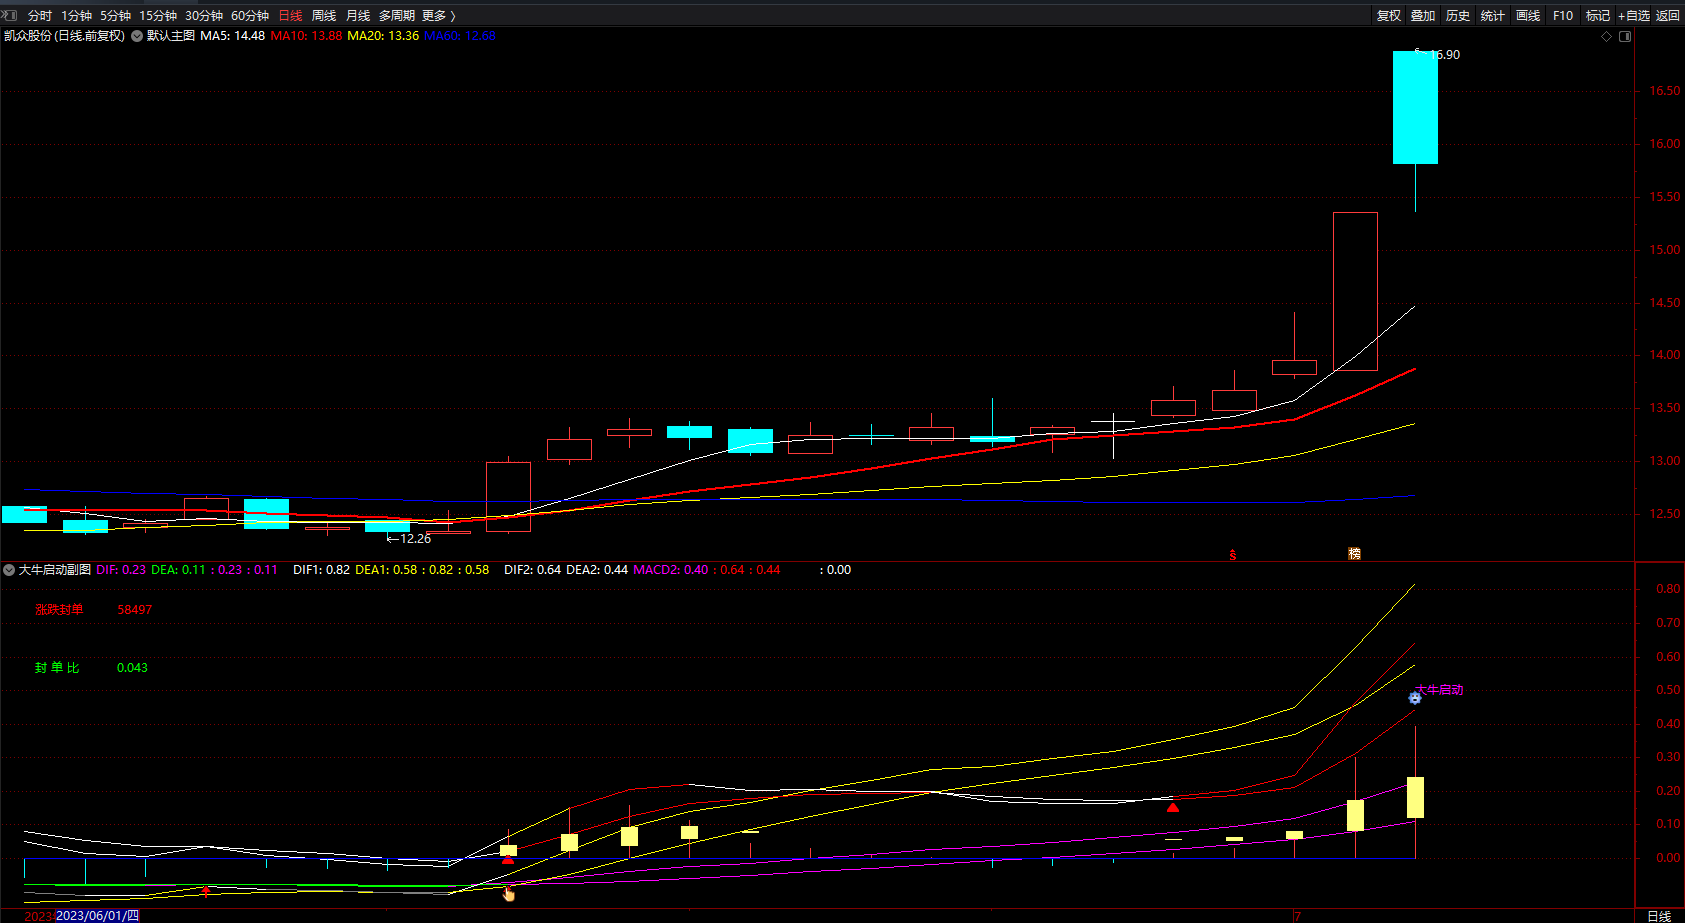Click the 2023/06/01/四 date label
1685x923 pixels.
(x=98, y=916)
